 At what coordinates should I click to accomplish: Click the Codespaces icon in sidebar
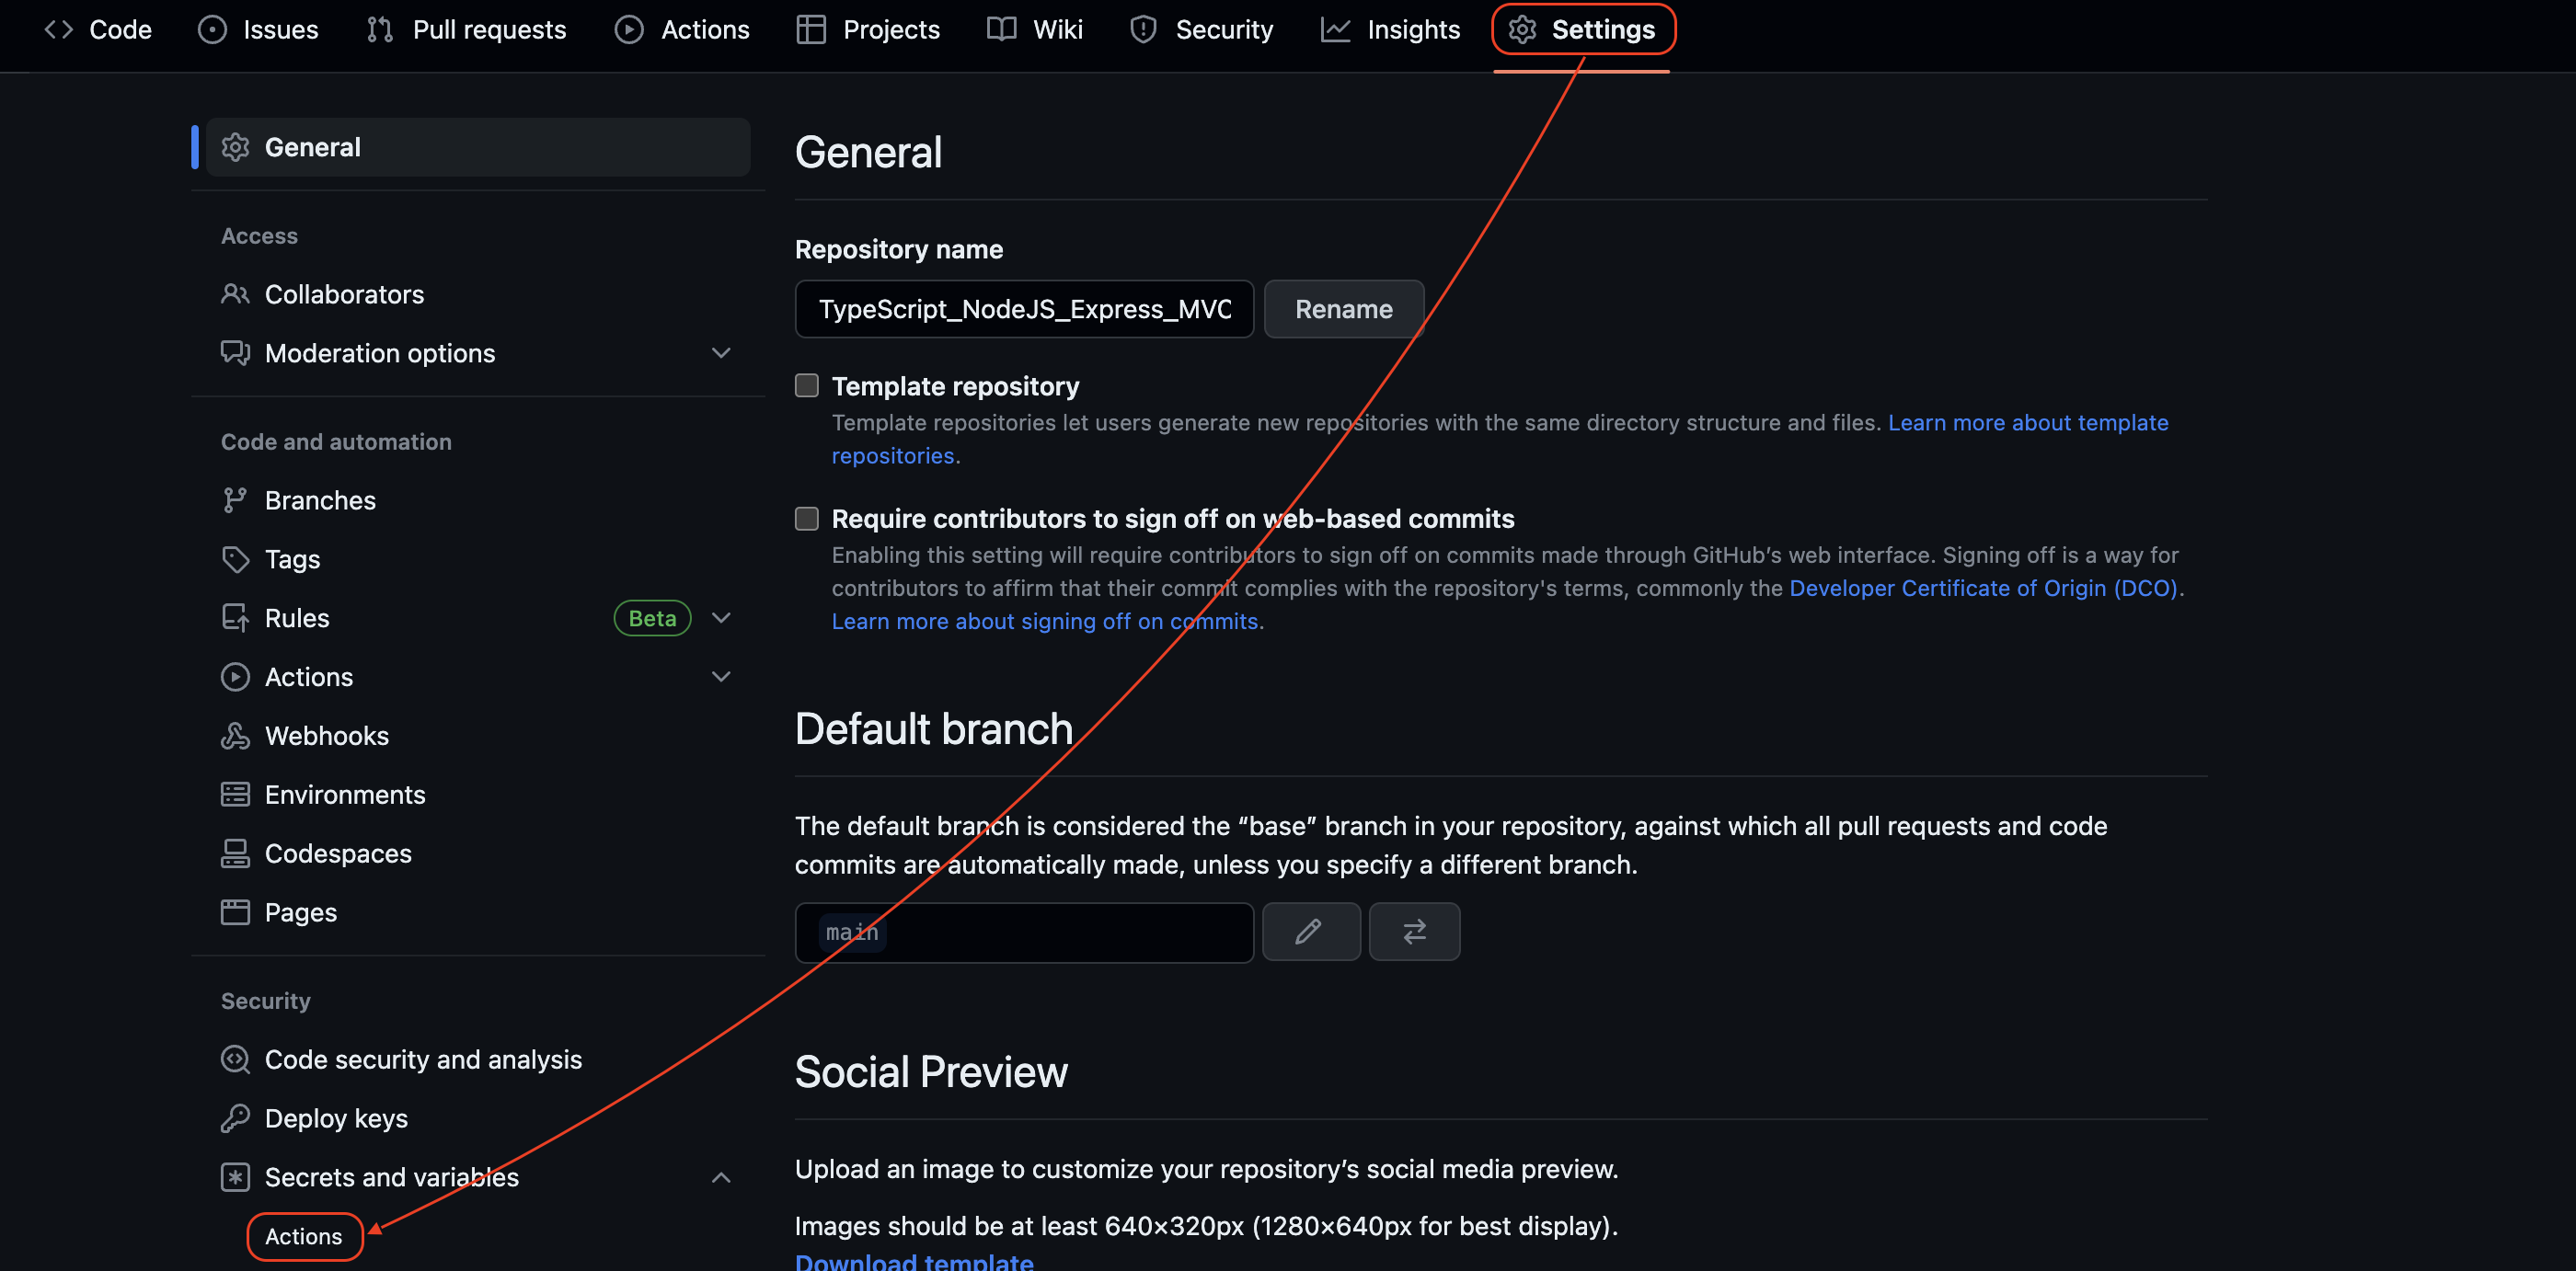pyautogui.click(x=235, y=853)
